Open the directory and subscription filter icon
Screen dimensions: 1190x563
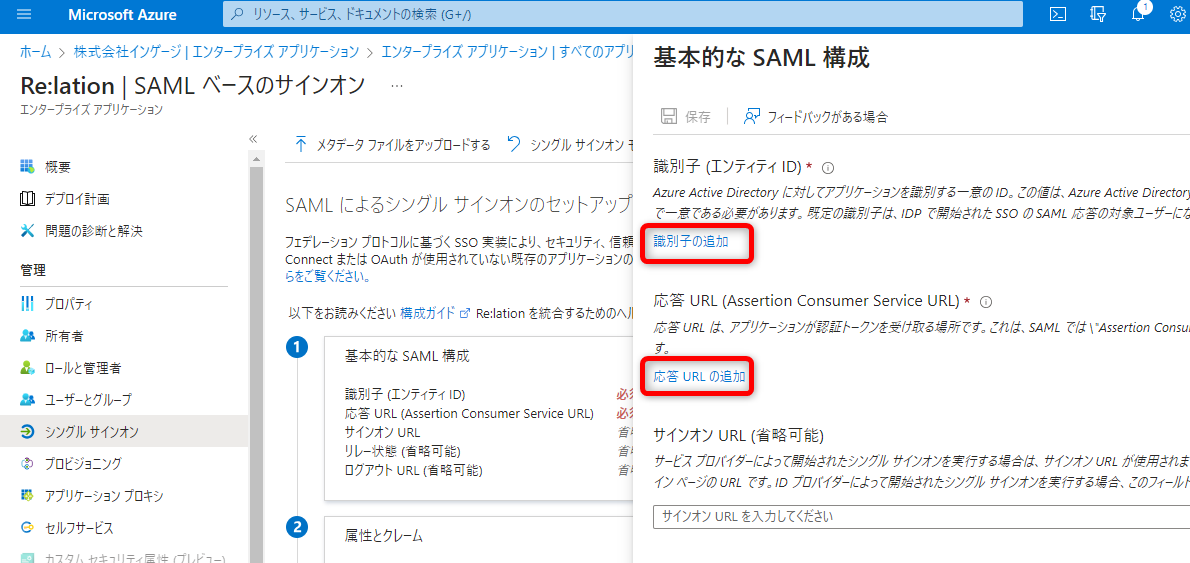[x=1098, y=14]
